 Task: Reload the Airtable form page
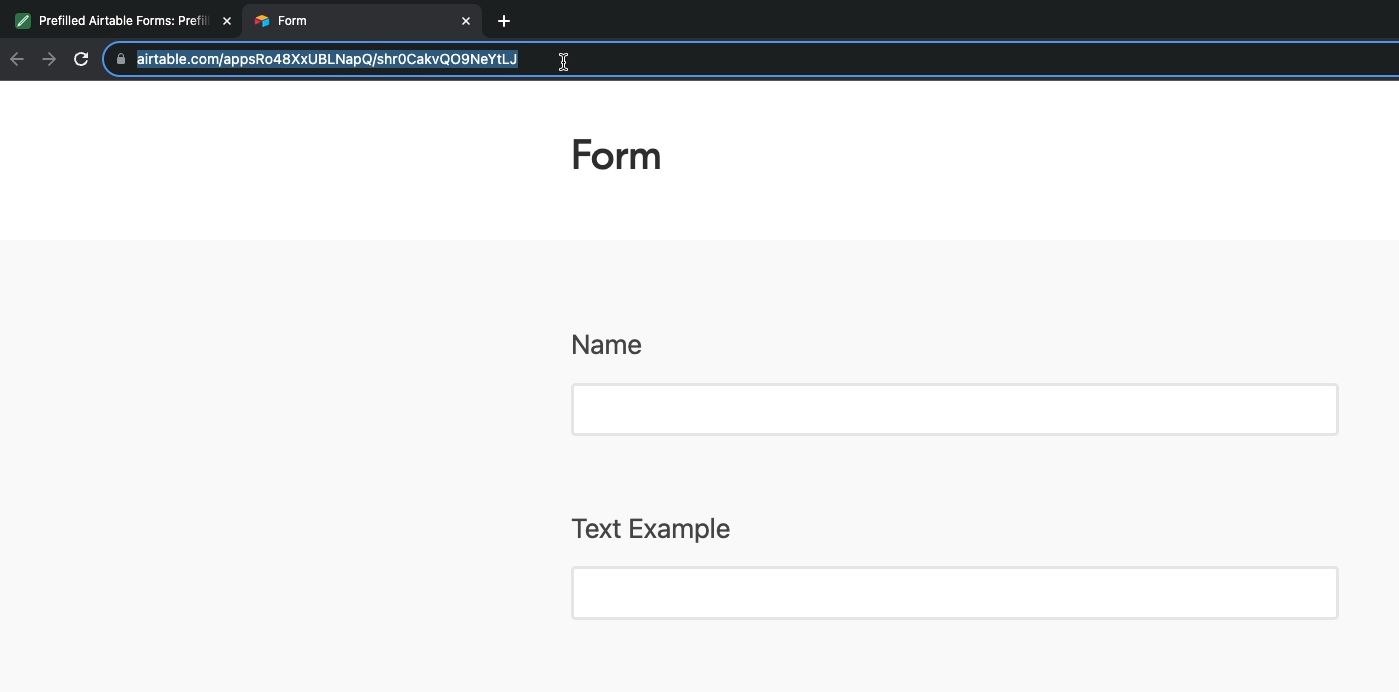tap(81, 59)
